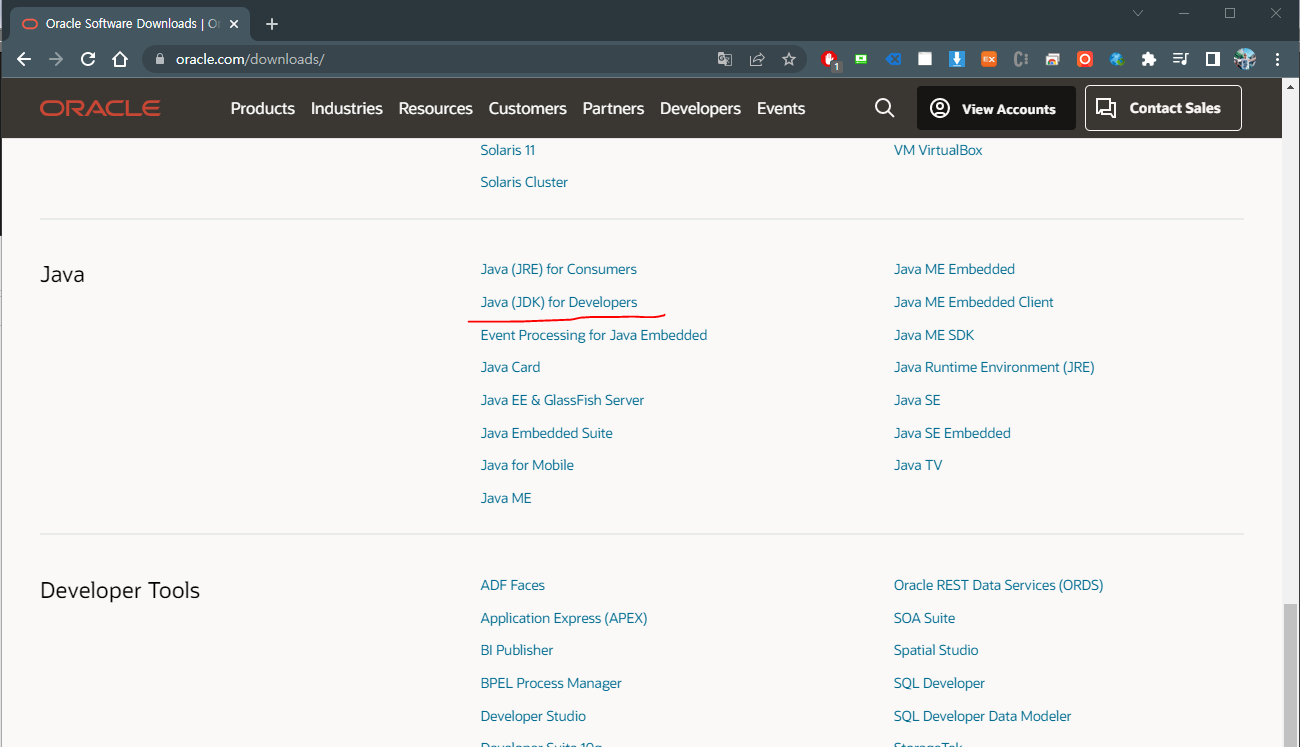Open the Spatial Studio link
The width and height of the screenshot is (1300, 747).
click(x=936, y=650)
